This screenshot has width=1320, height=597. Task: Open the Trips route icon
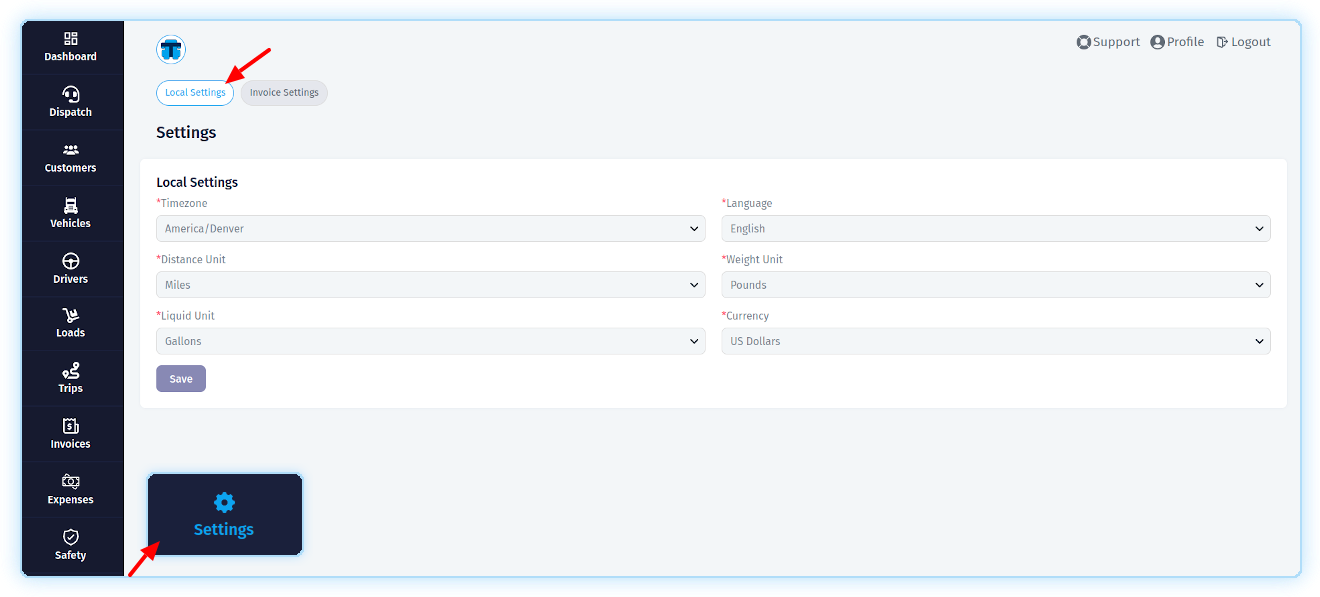tap(71, 371)
